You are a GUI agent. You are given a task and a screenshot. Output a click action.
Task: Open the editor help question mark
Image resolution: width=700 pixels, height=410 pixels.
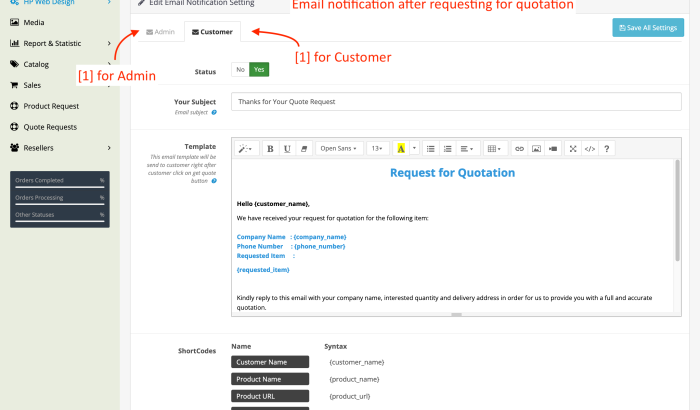point(607,149)
